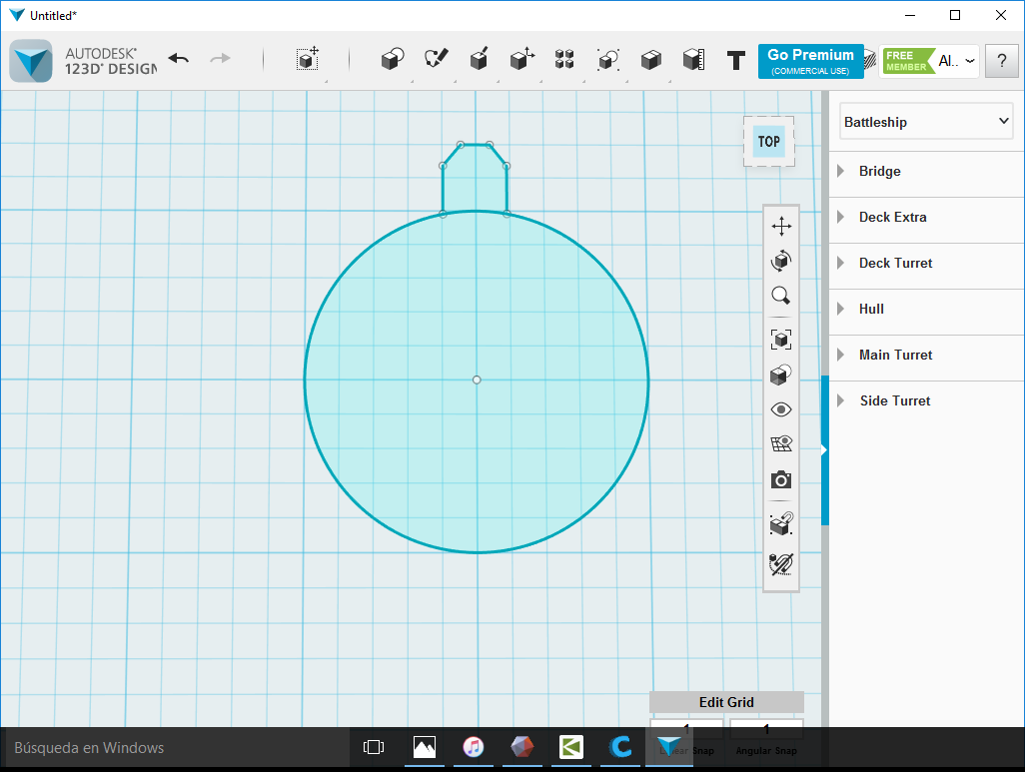
Task: Open the Modify tools menu
Action: pos(522,59)
